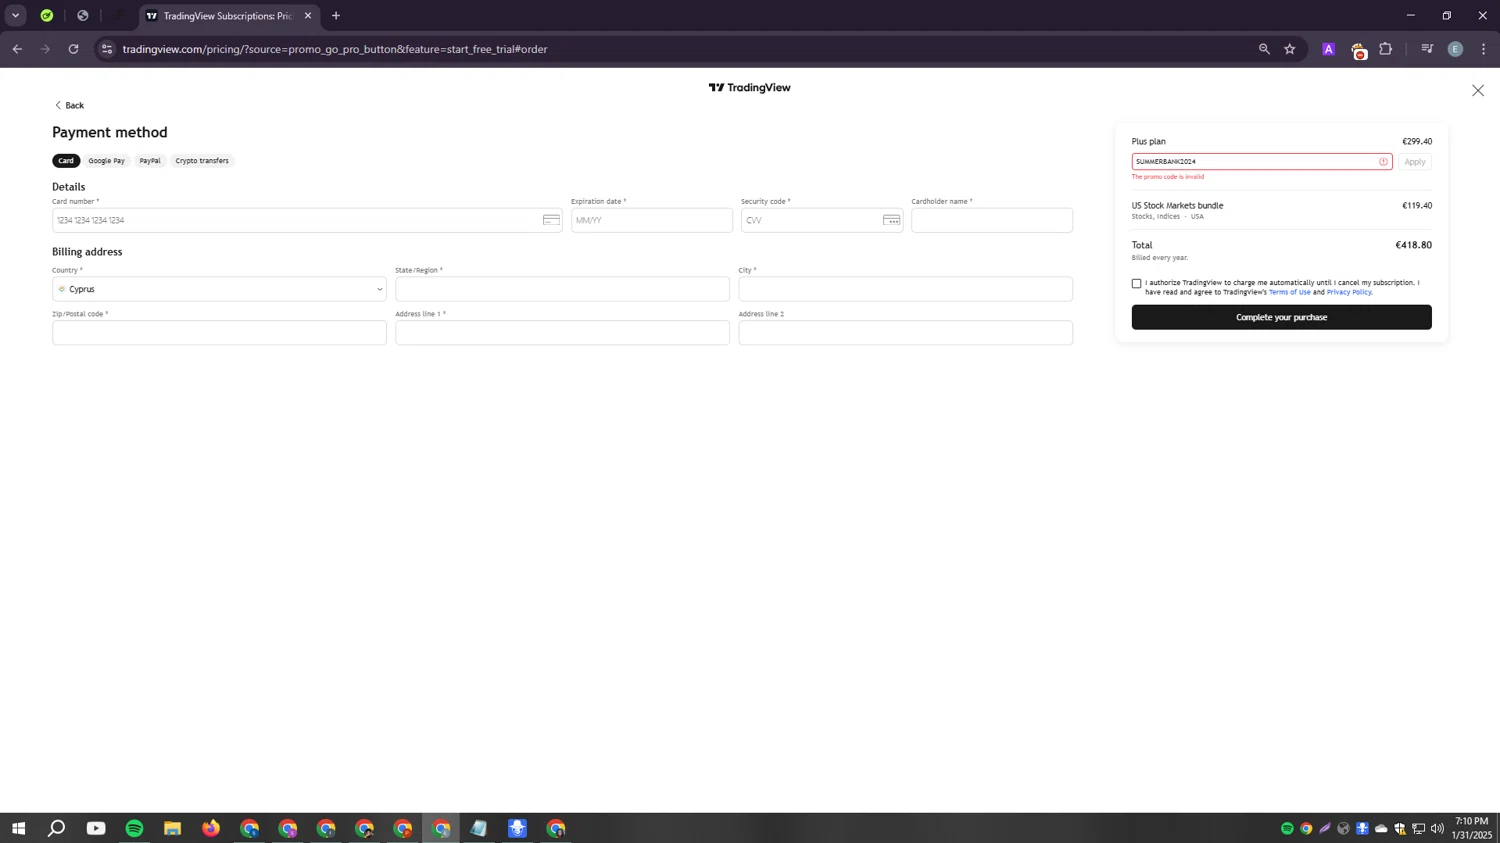Screen dimensions: 1500x843
Task: Click the purple A extension icon
Action: [x=1328, y=49]
